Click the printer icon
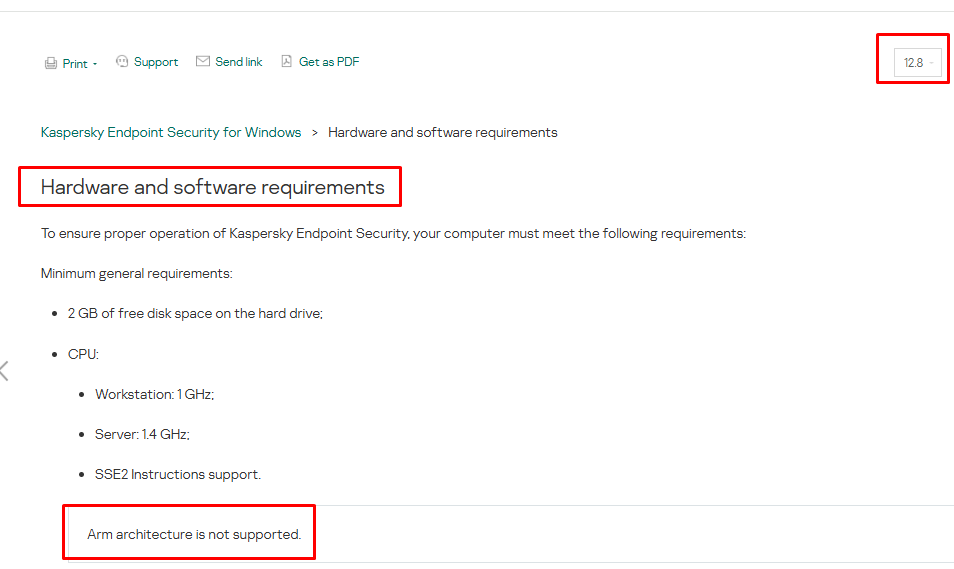The image size is (954, 569). (x=50, y=63)
